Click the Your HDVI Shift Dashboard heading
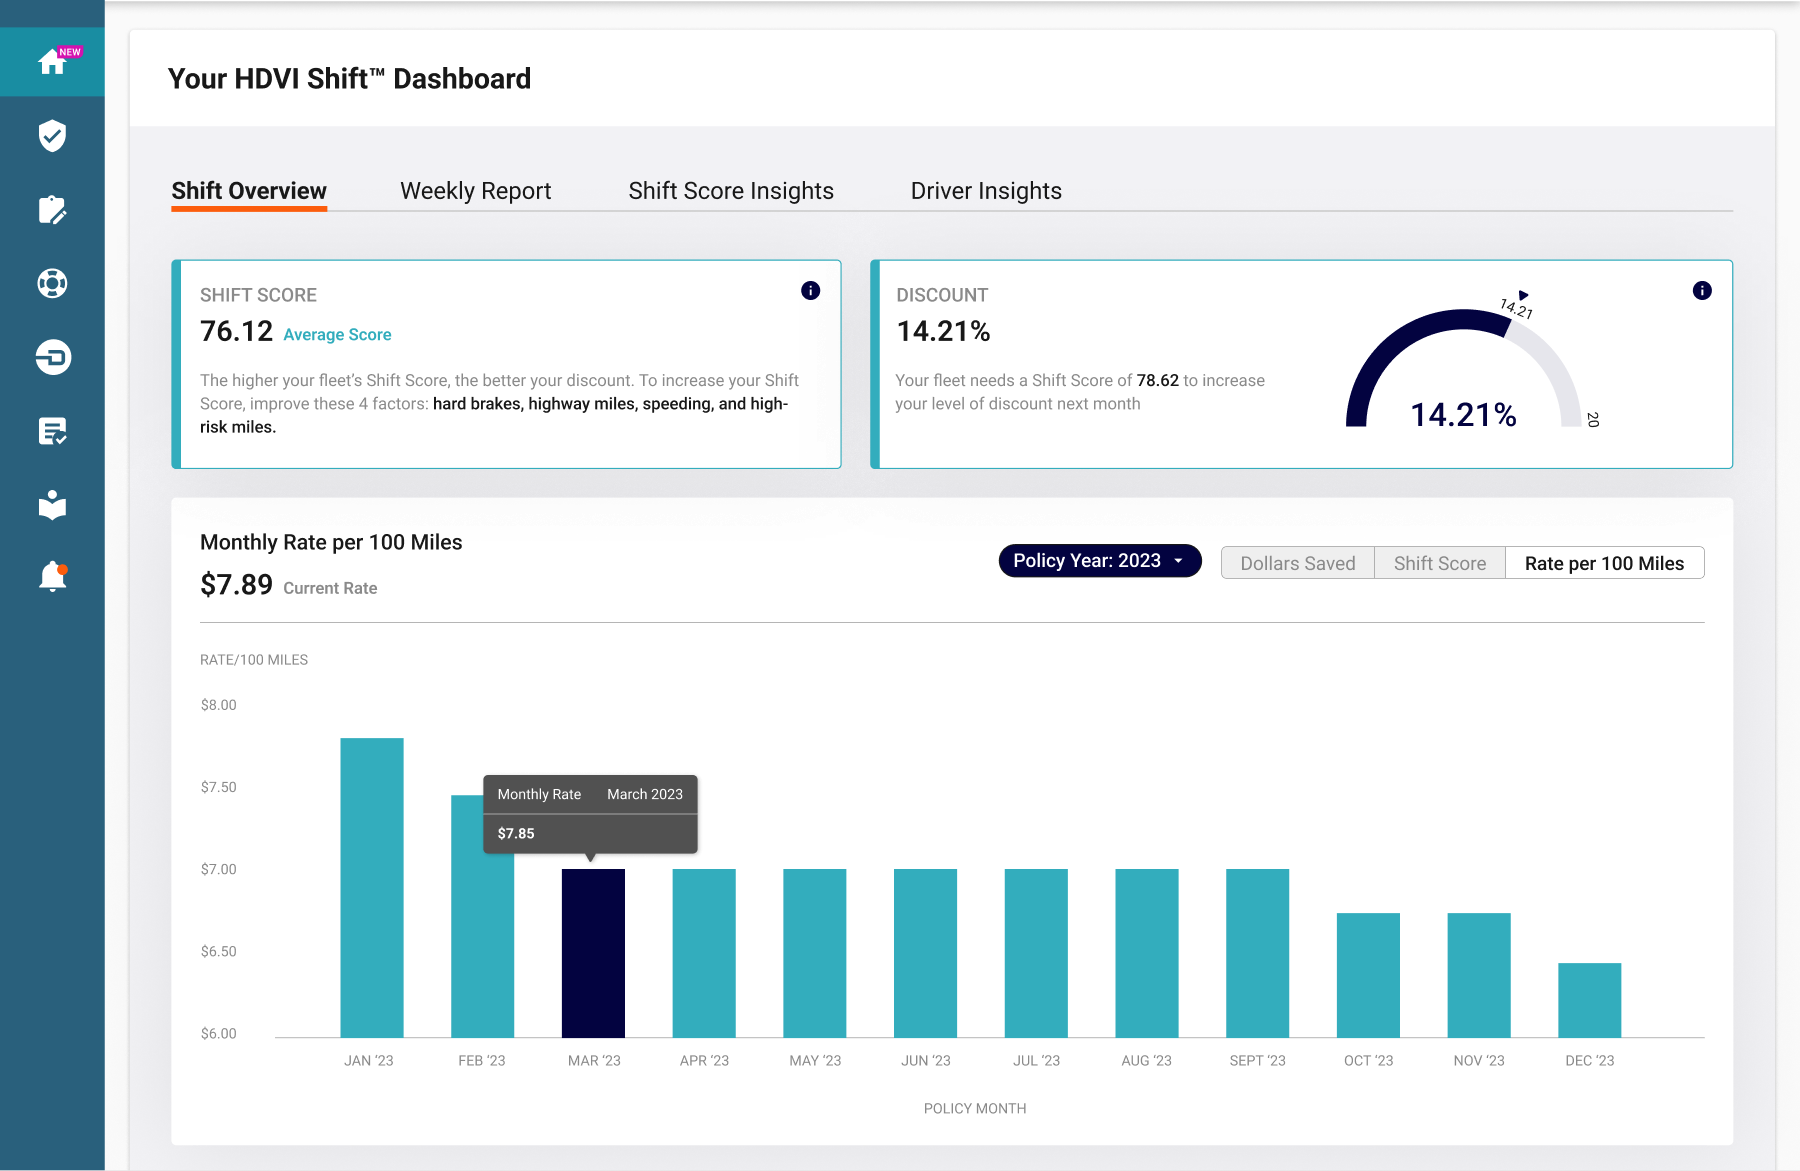Screen dimensions: 1800x1171 tap(350, 79)
